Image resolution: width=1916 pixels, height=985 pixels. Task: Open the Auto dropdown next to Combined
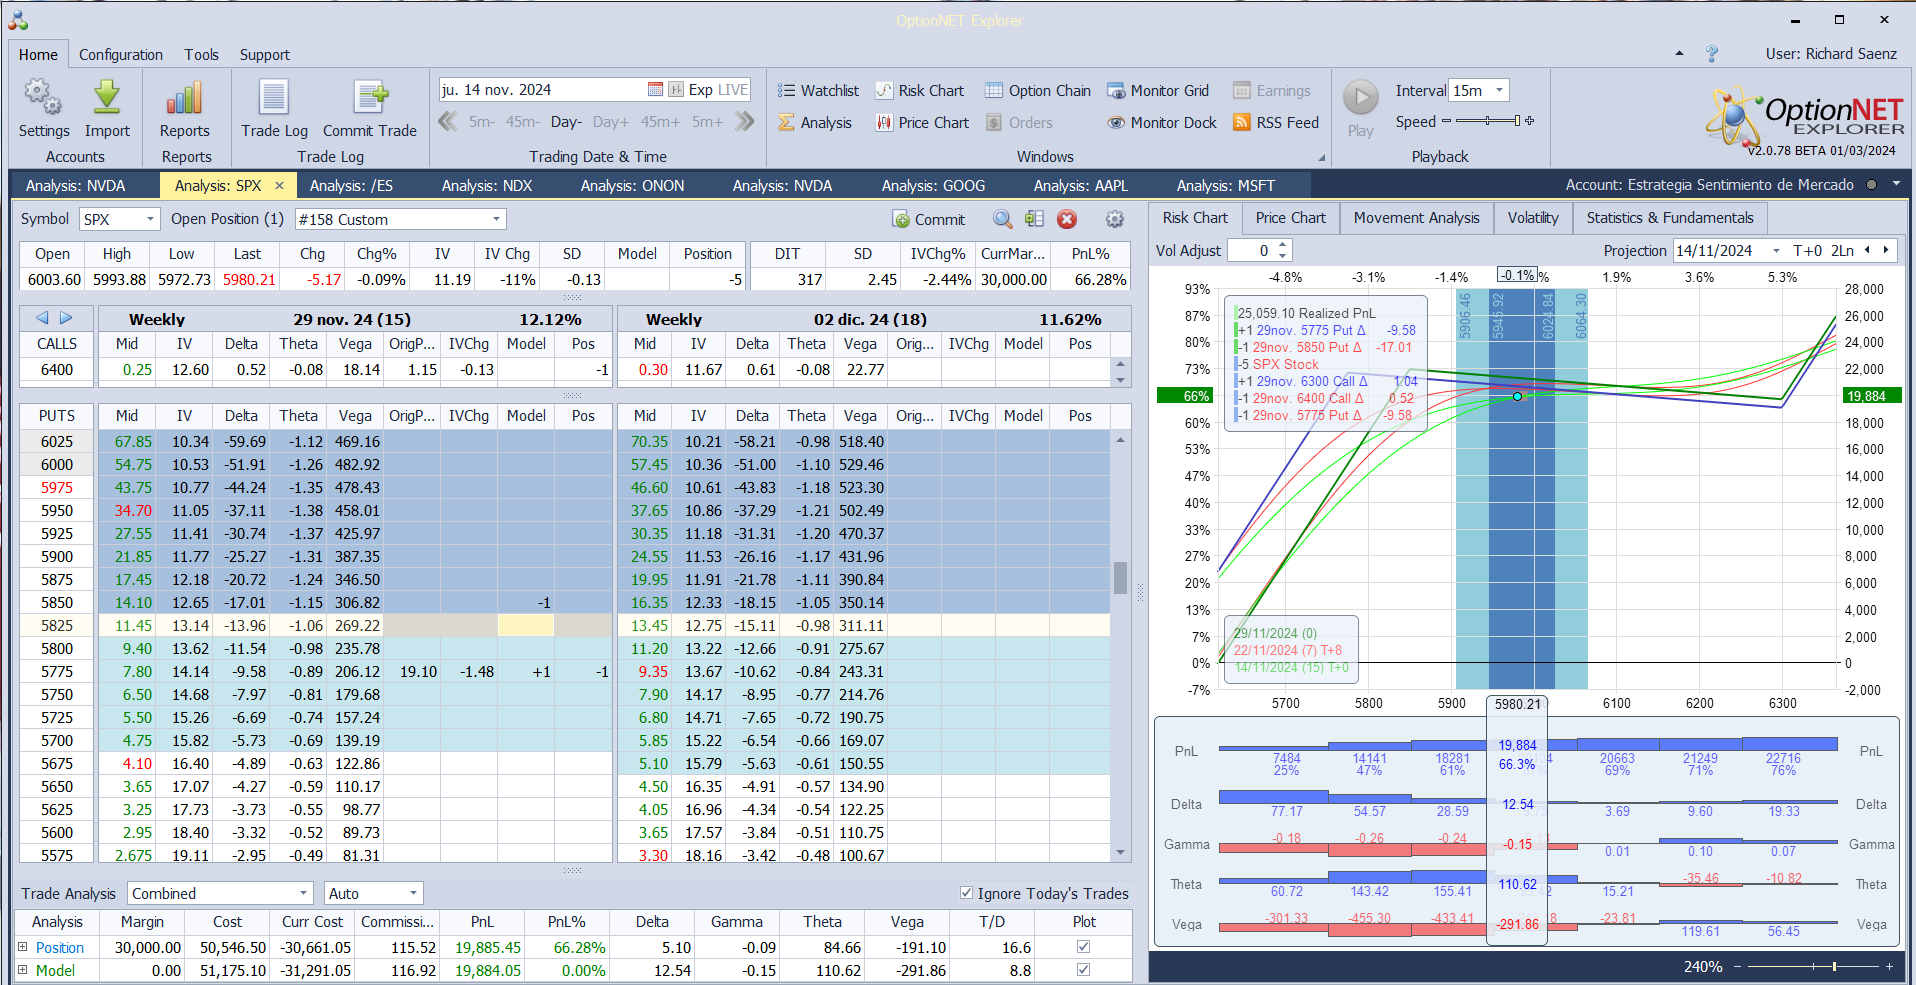pyautogui.click(x=413, y=893)
